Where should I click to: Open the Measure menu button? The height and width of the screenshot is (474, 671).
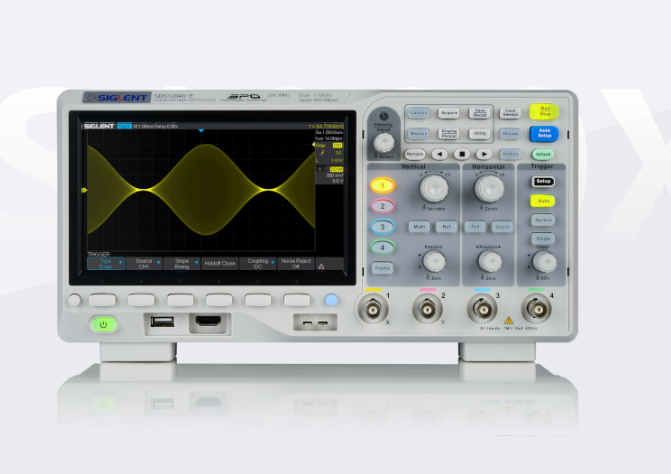click(418, 133)
